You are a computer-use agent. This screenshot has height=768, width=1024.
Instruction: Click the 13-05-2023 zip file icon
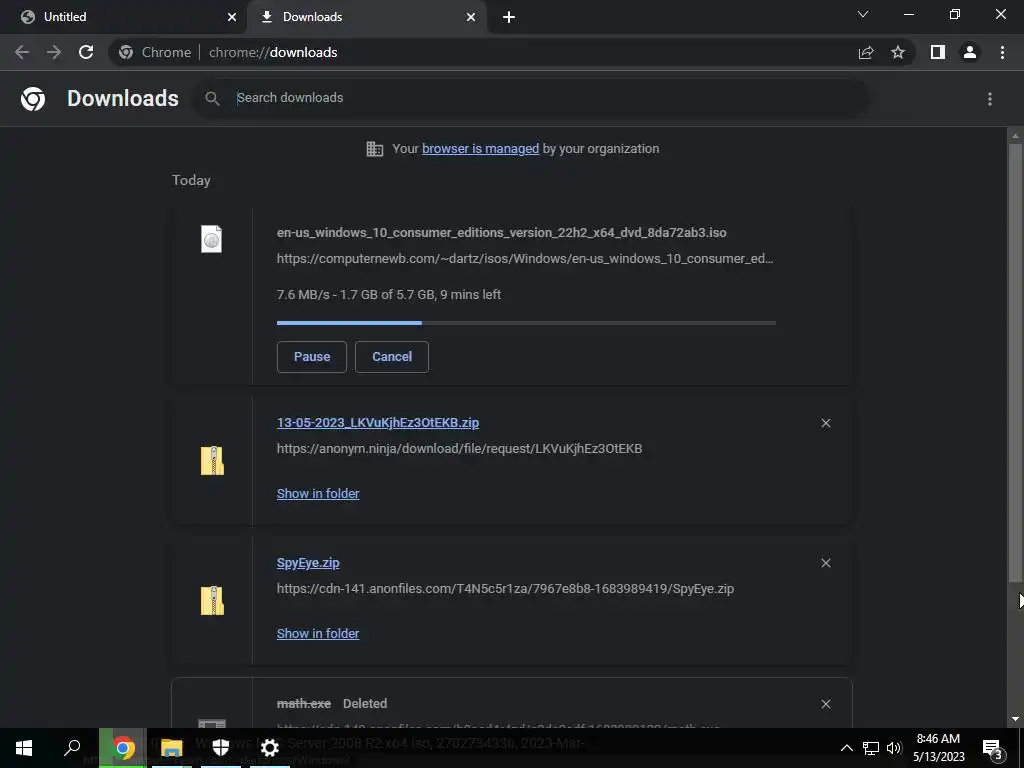click(x=212, y=460)
